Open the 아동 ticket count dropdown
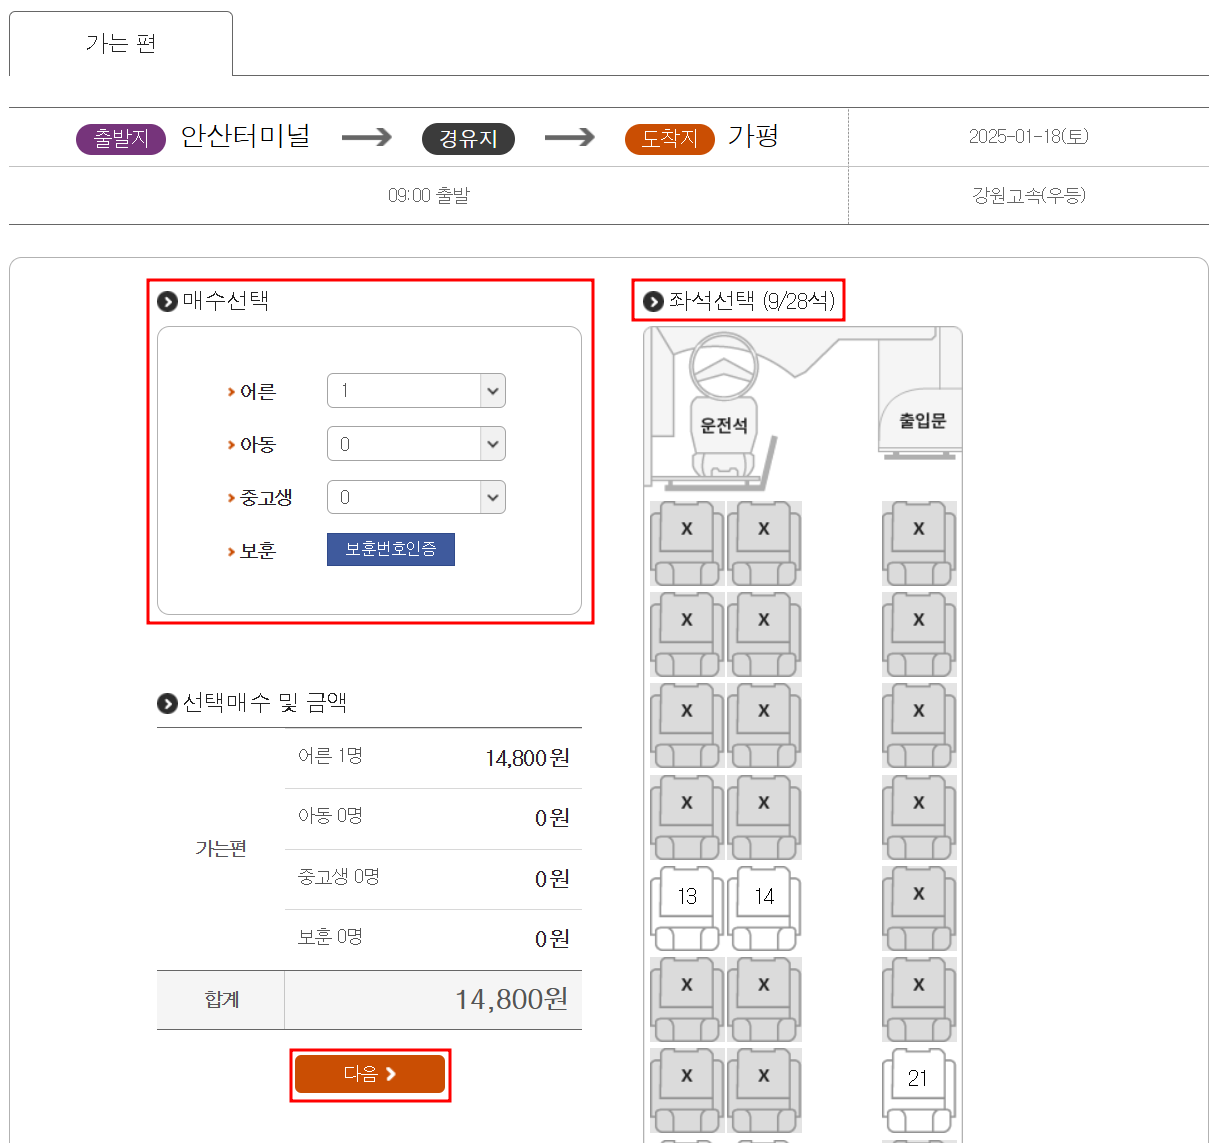Screen dimensions: 1224x1143 coord(416,444)
